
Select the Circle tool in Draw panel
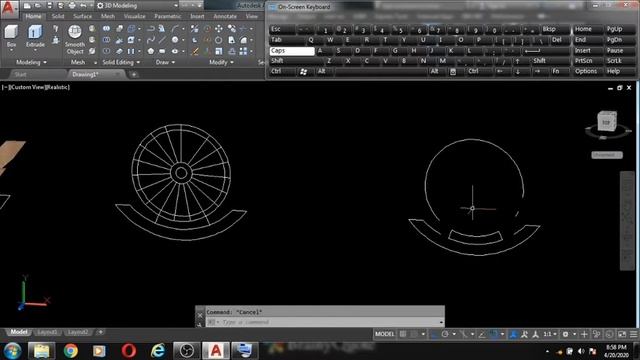point(175,40)
